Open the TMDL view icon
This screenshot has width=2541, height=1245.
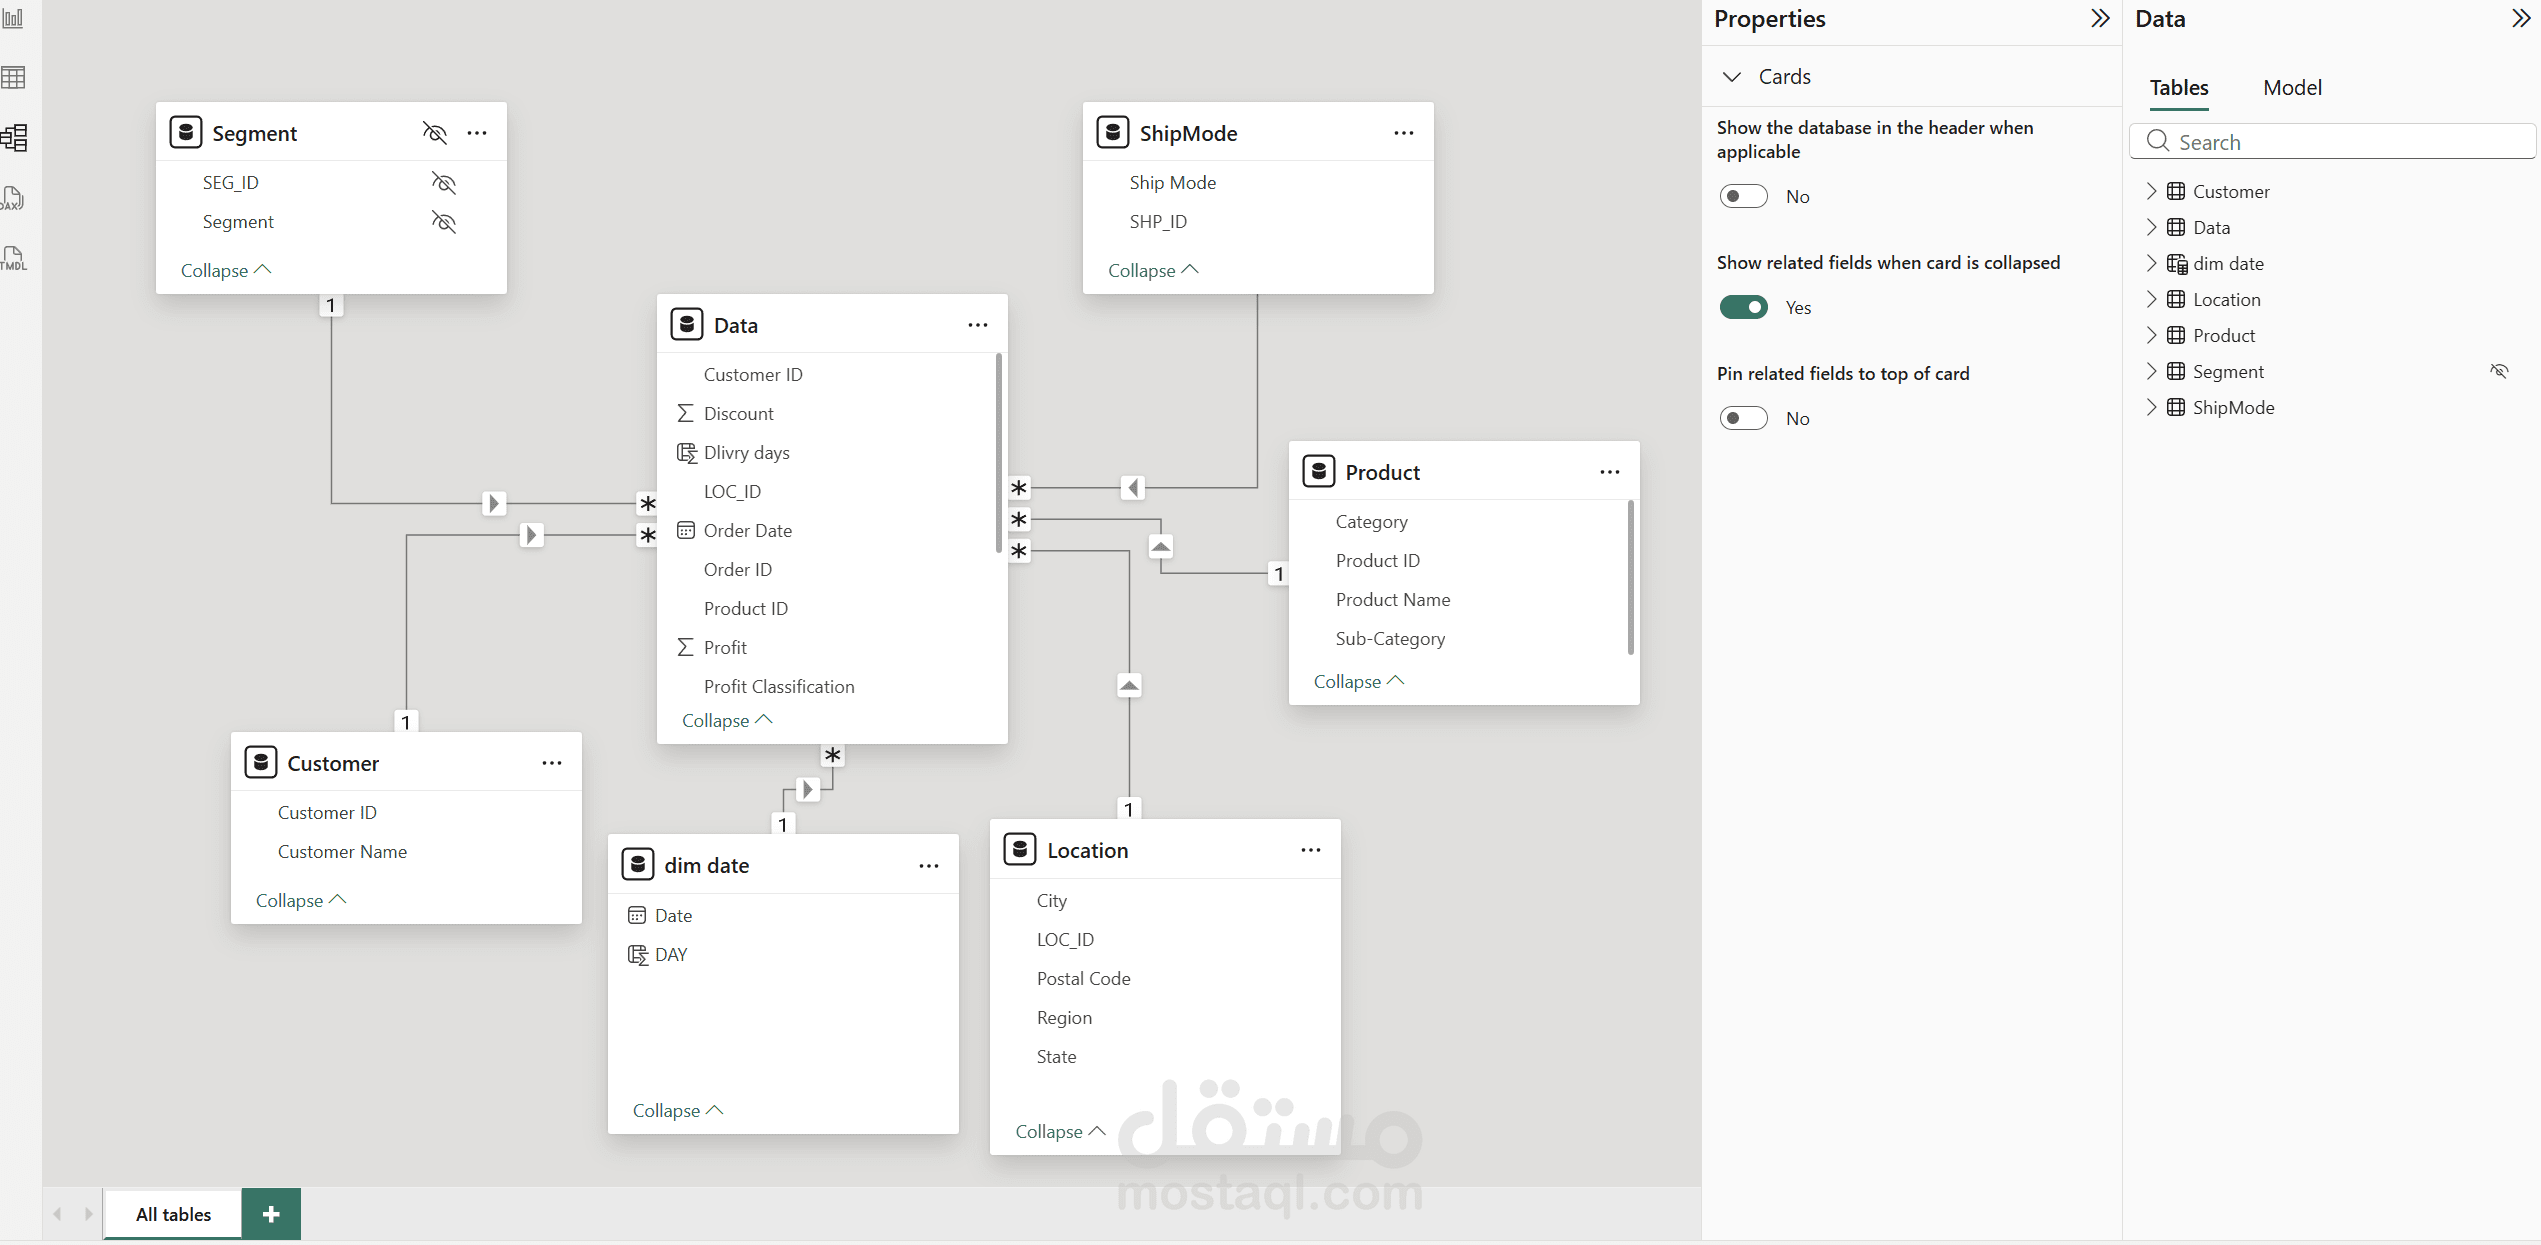[x=14, y=258]
